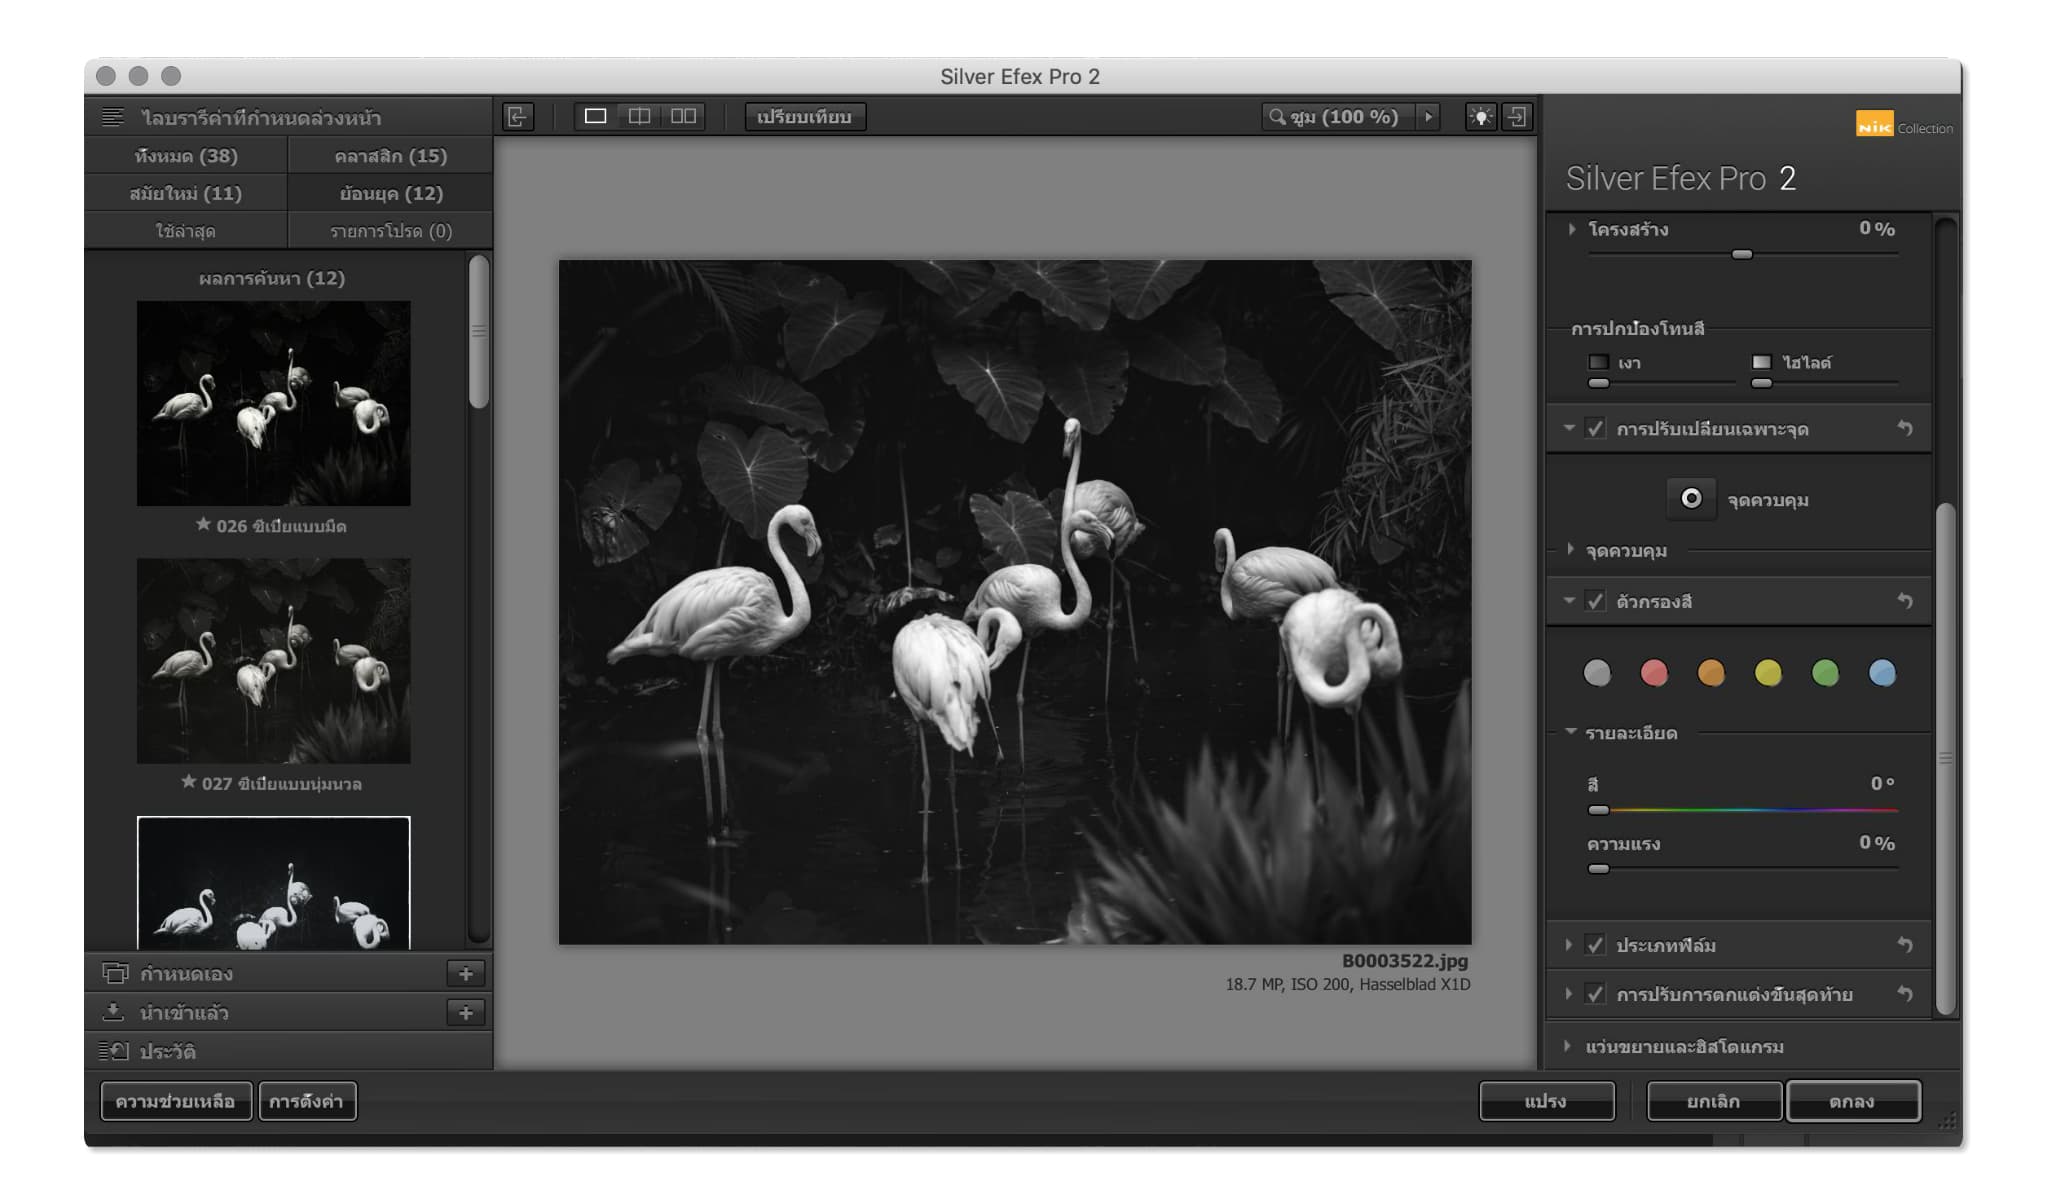Click hide right adjustment panel icon

(x=1517, y=117)
